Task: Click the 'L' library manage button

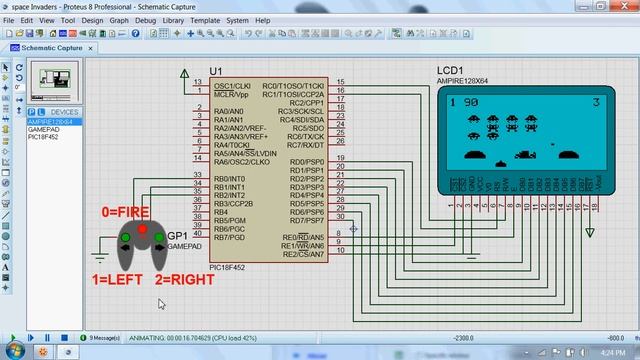Action: [x=41, y=112]
